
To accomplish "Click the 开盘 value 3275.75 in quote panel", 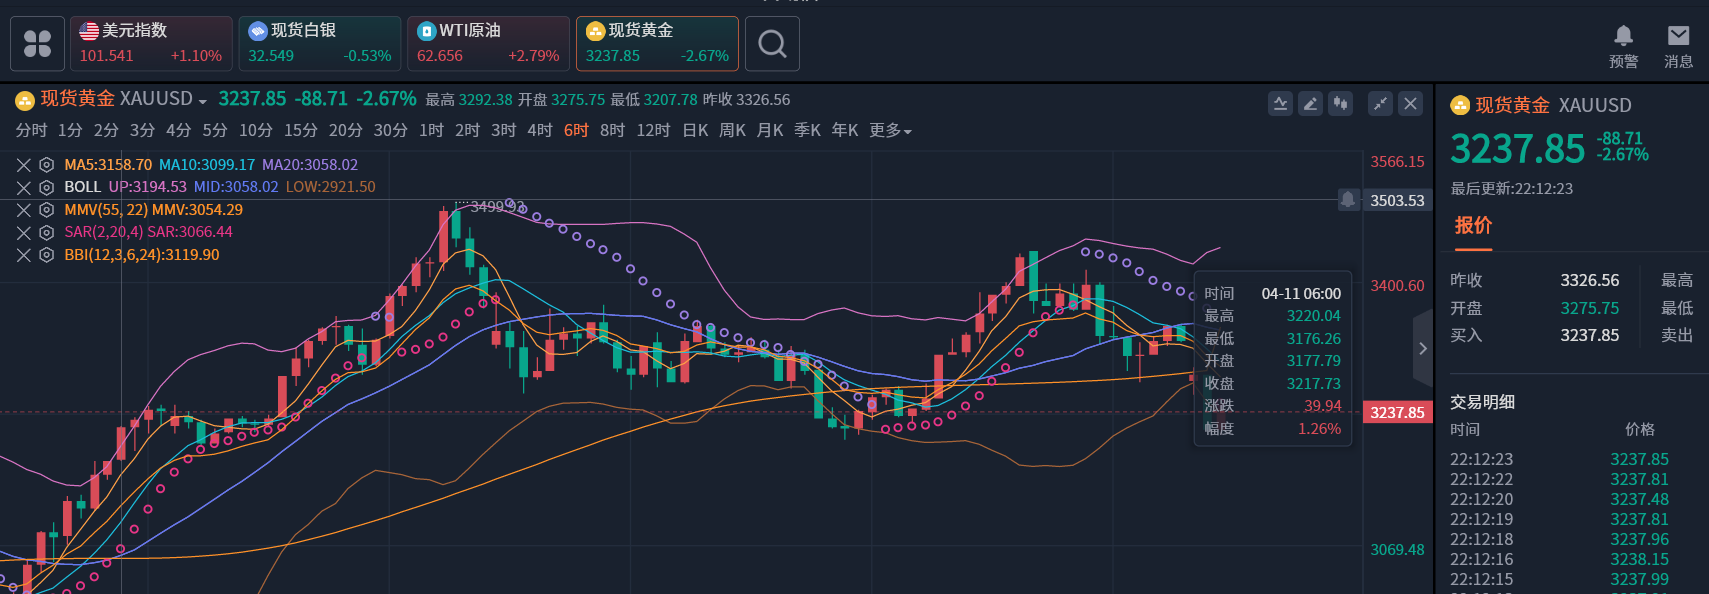I will coord(1590,308).
